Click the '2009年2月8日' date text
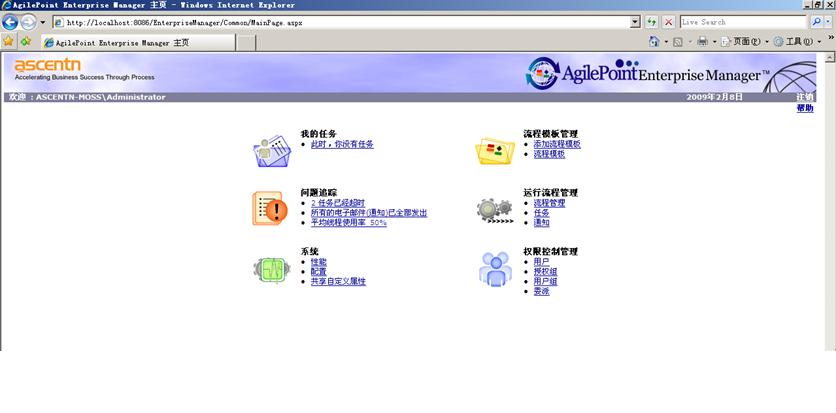Screen dimensions: 836x413 (x=714, y=97)
